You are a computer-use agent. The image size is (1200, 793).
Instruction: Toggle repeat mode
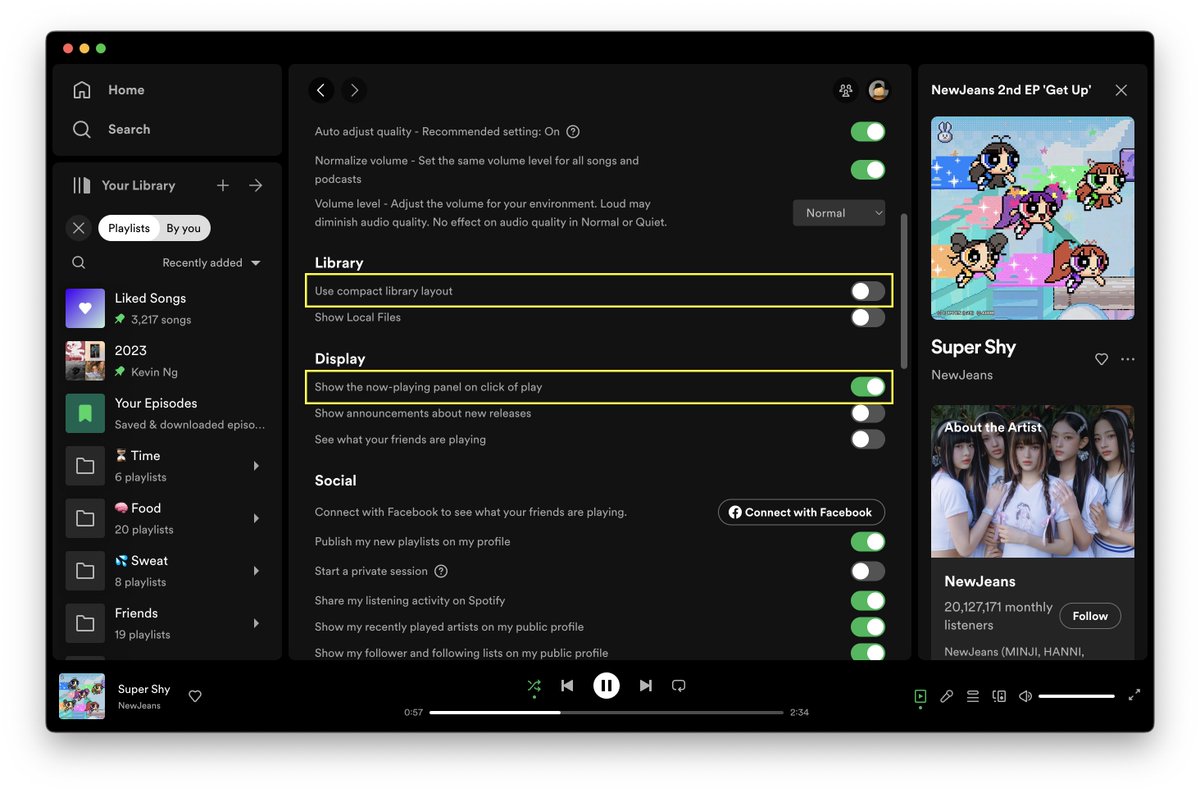[x=679, y=686]
